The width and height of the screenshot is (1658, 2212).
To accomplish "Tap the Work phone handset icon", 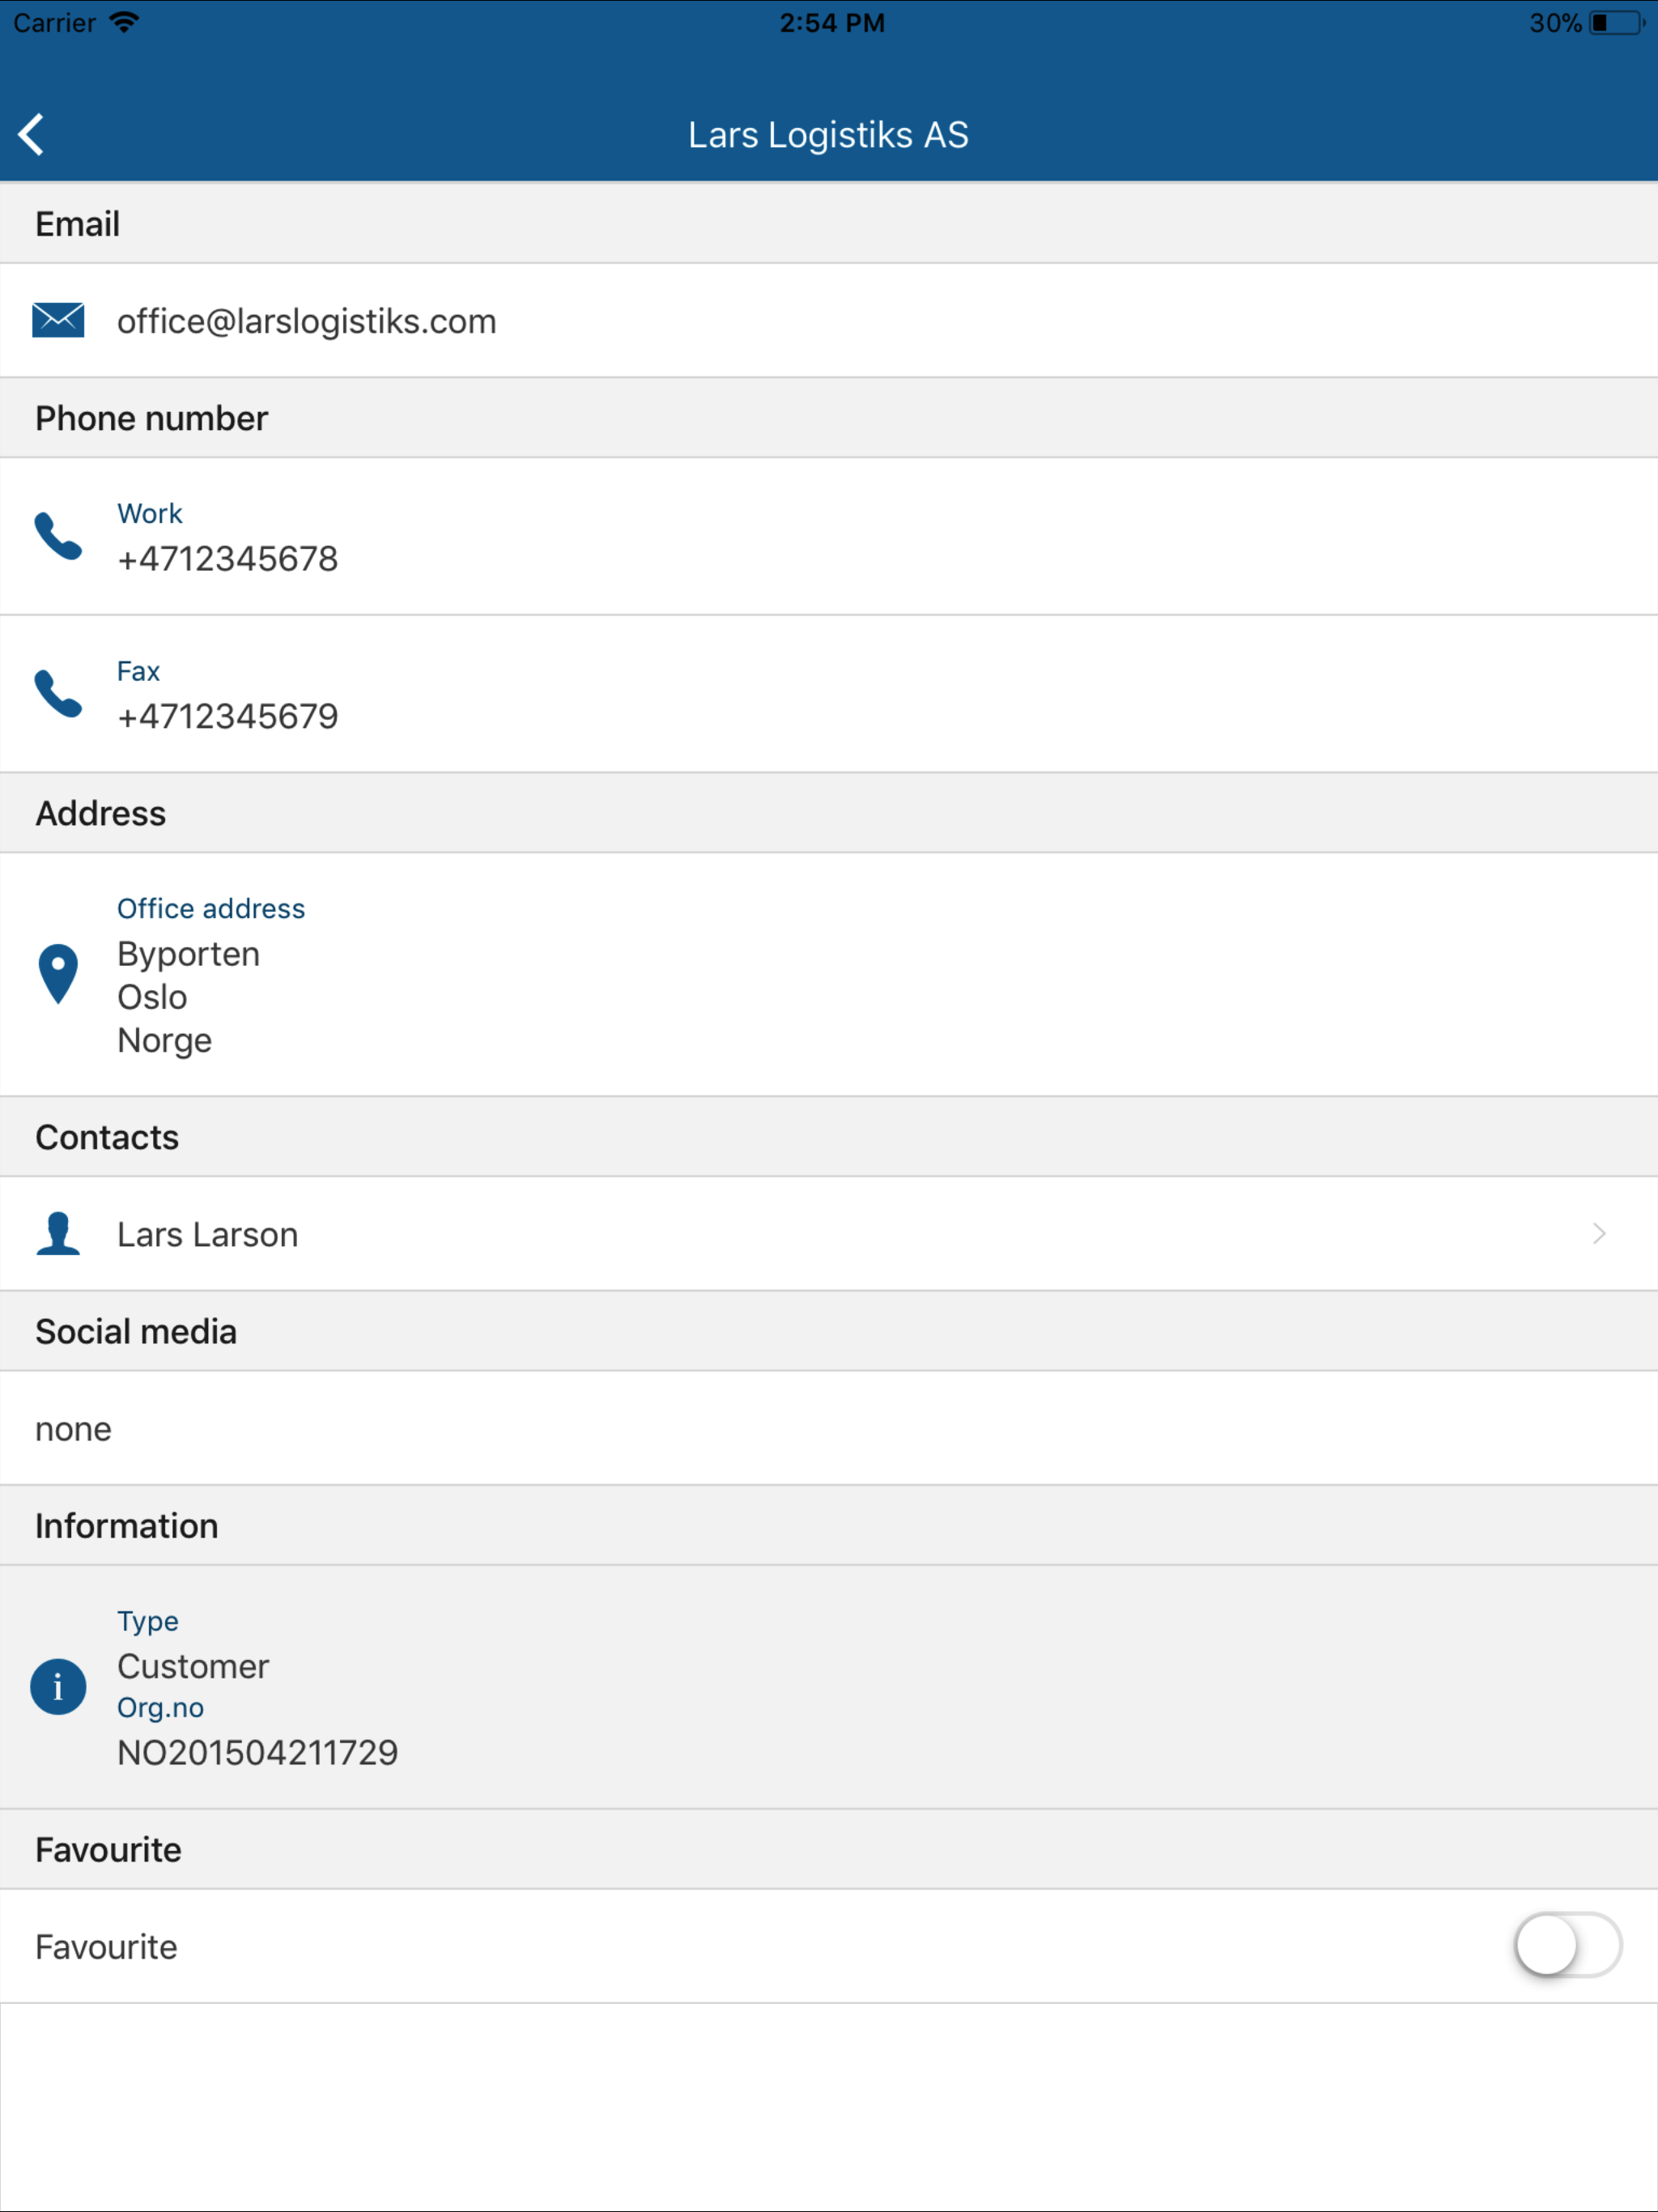I will (58, 536).
